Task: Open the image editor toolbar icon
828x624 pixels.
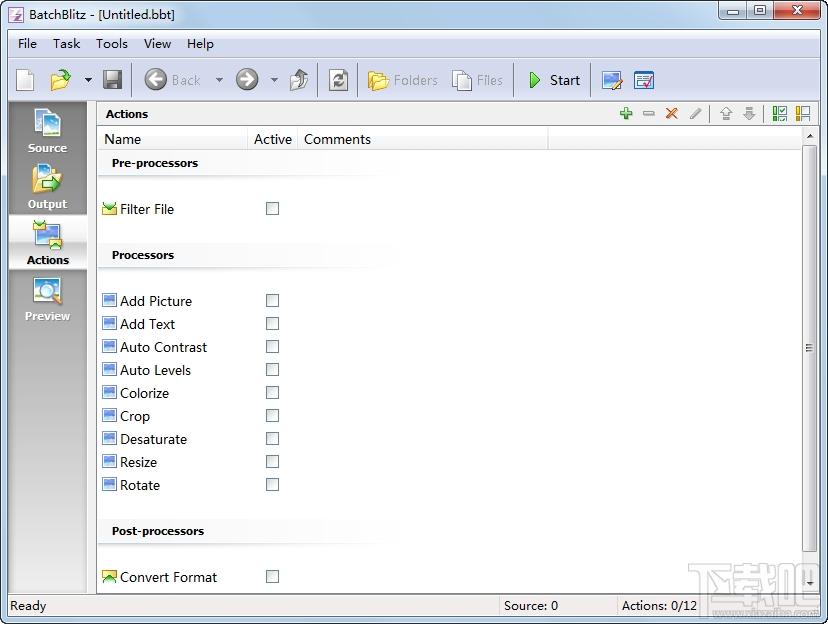Action: (x=611, y=80)
